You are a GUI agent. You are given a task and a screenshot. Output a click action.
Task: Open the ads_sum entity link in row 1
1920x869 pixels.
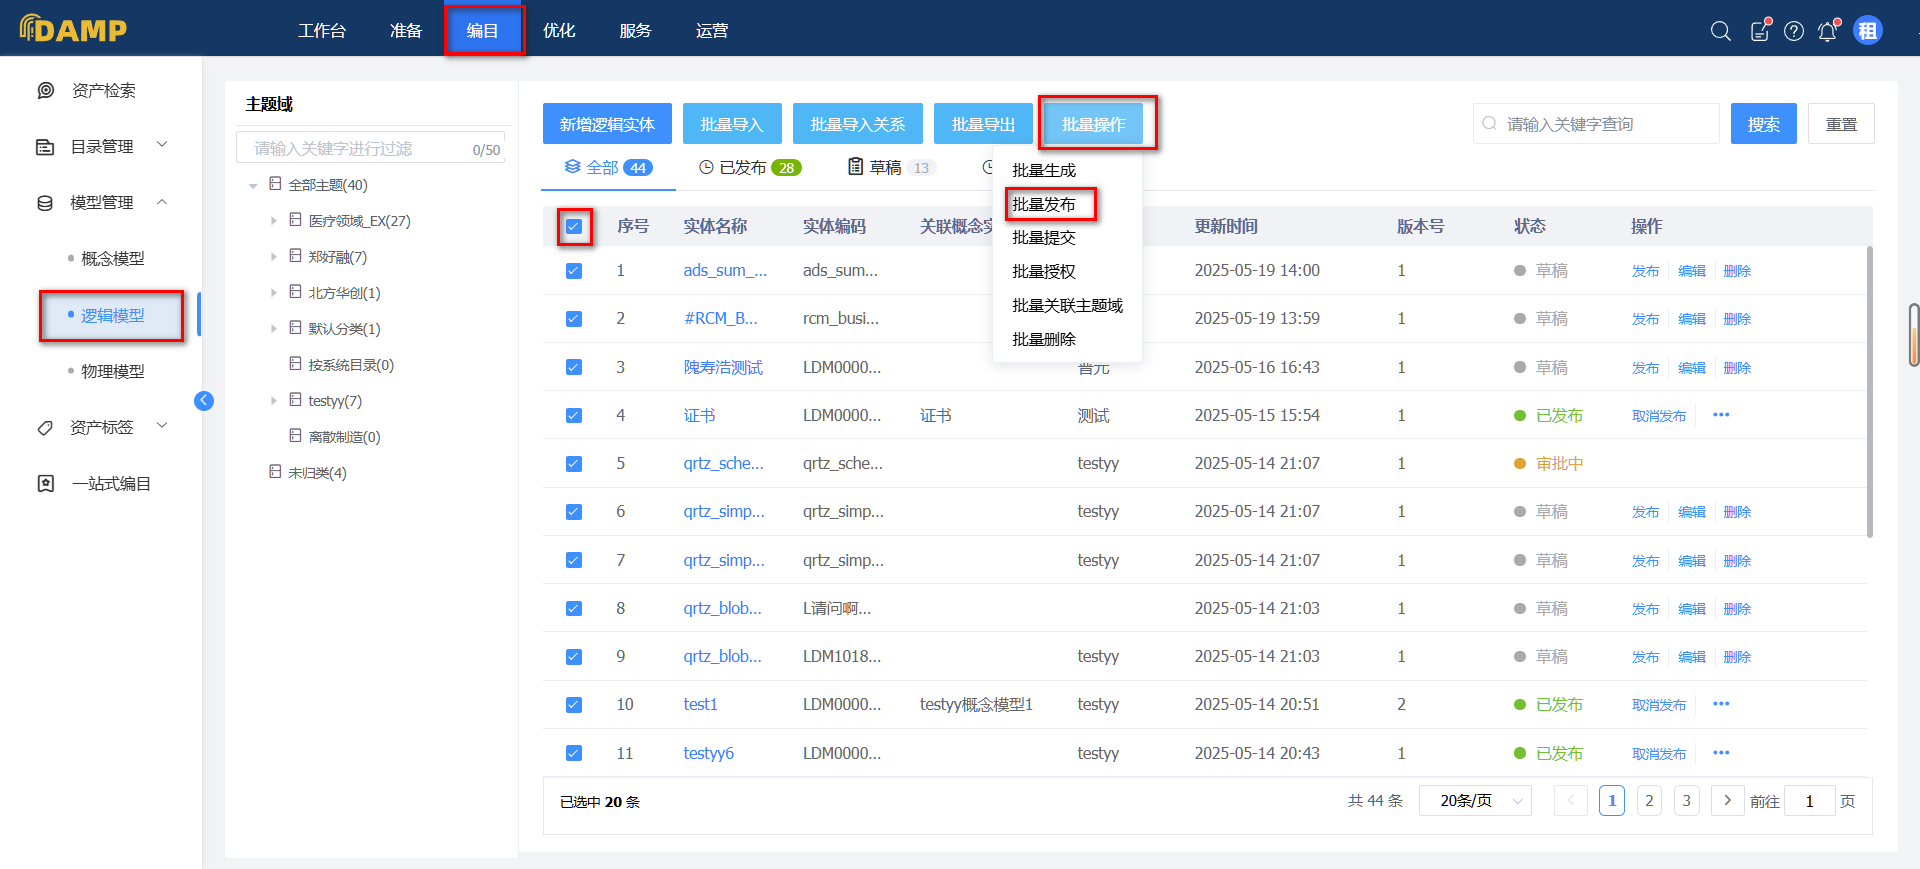click(725, 270)
